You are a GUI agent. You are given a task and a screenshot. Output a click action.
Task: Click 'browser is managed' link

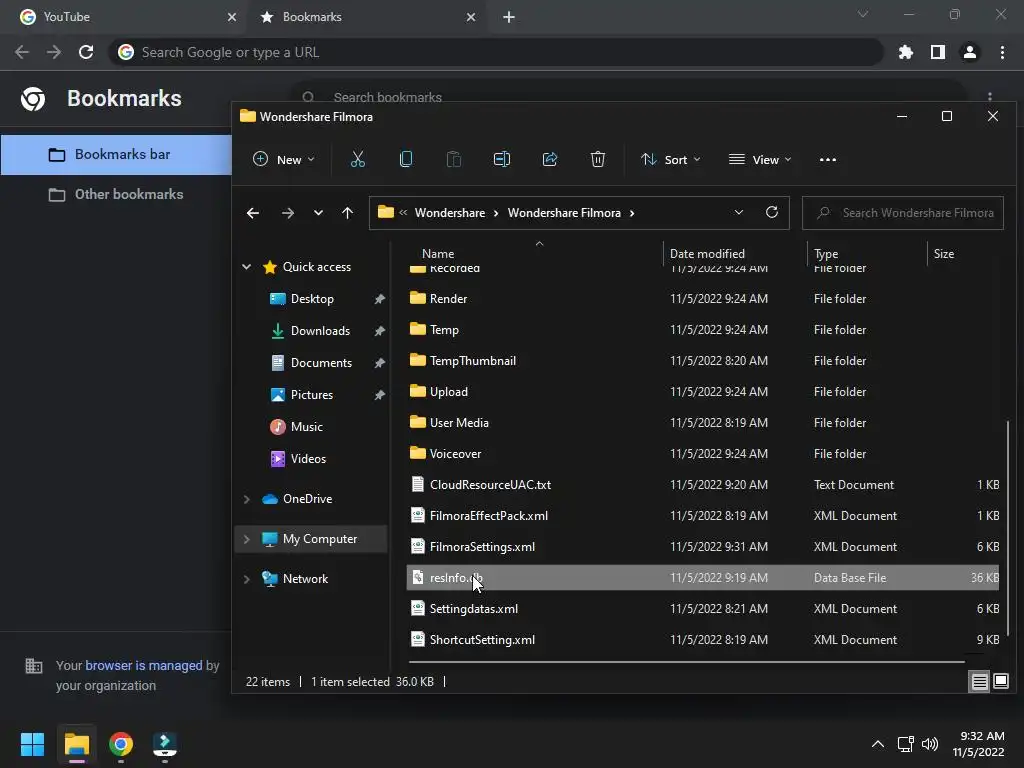[144, 665]
